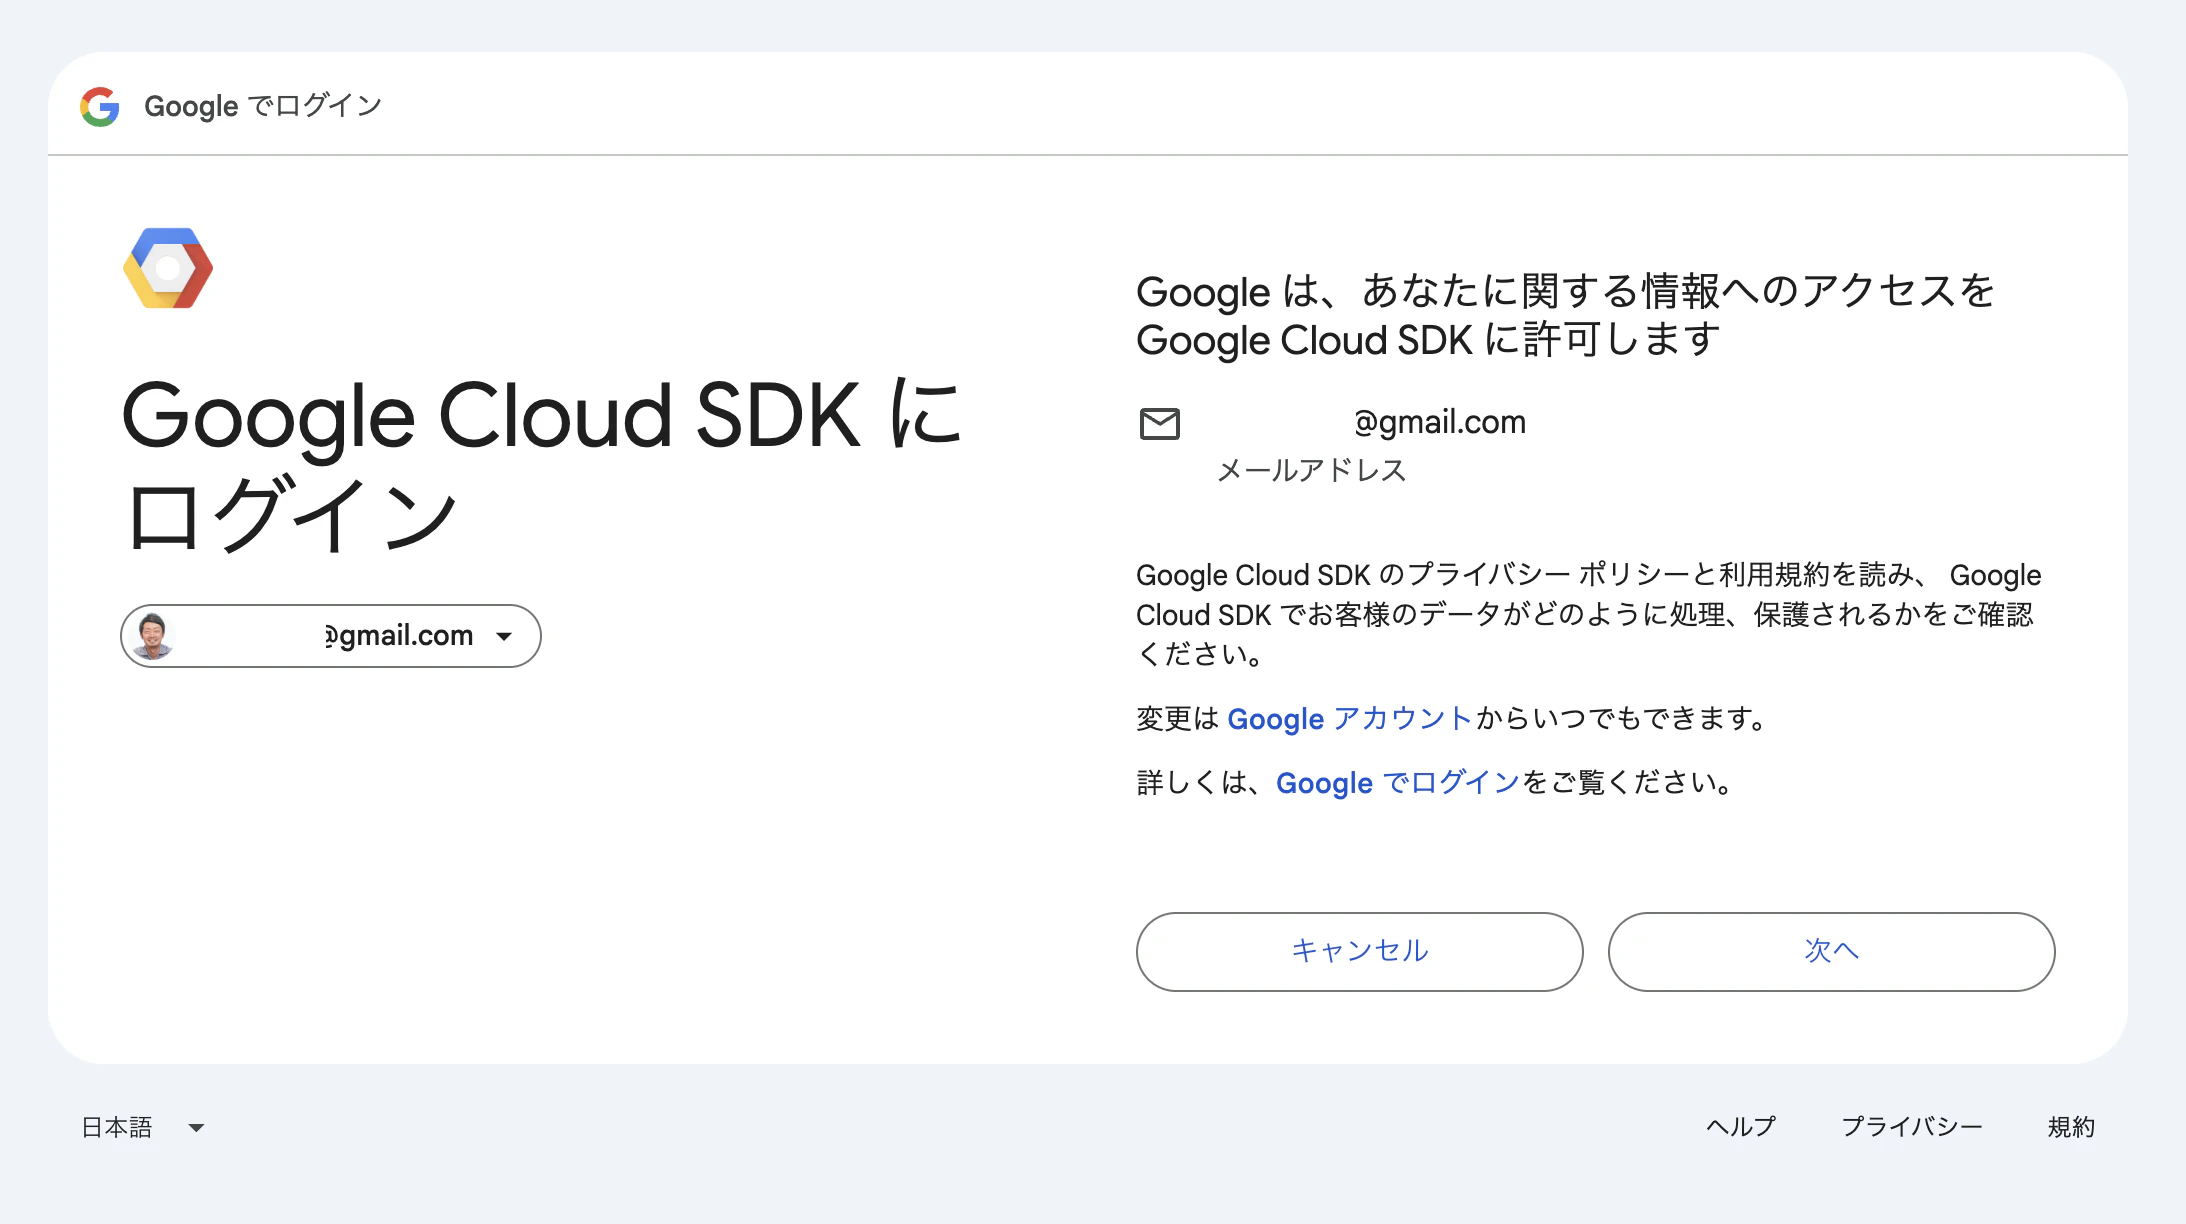Click the Google G logo in header

(100, 106)
